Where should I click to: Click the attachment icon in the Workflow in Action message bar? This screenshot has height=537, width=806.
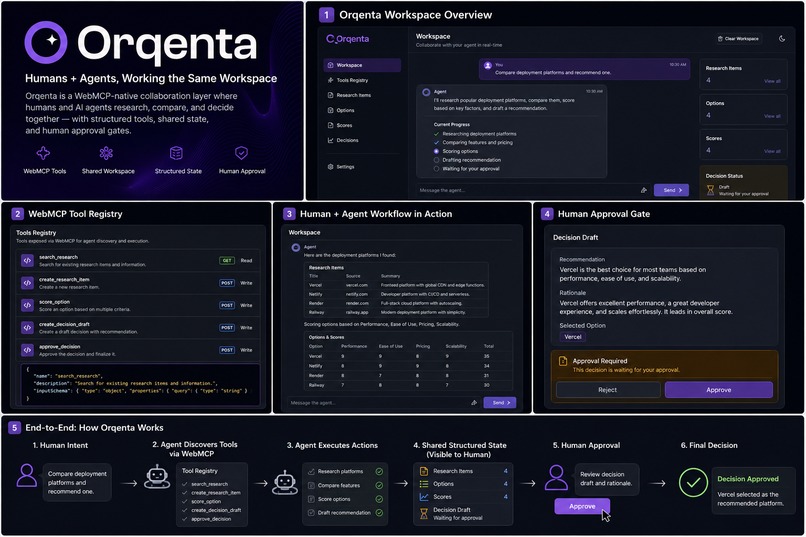[474, 403]
